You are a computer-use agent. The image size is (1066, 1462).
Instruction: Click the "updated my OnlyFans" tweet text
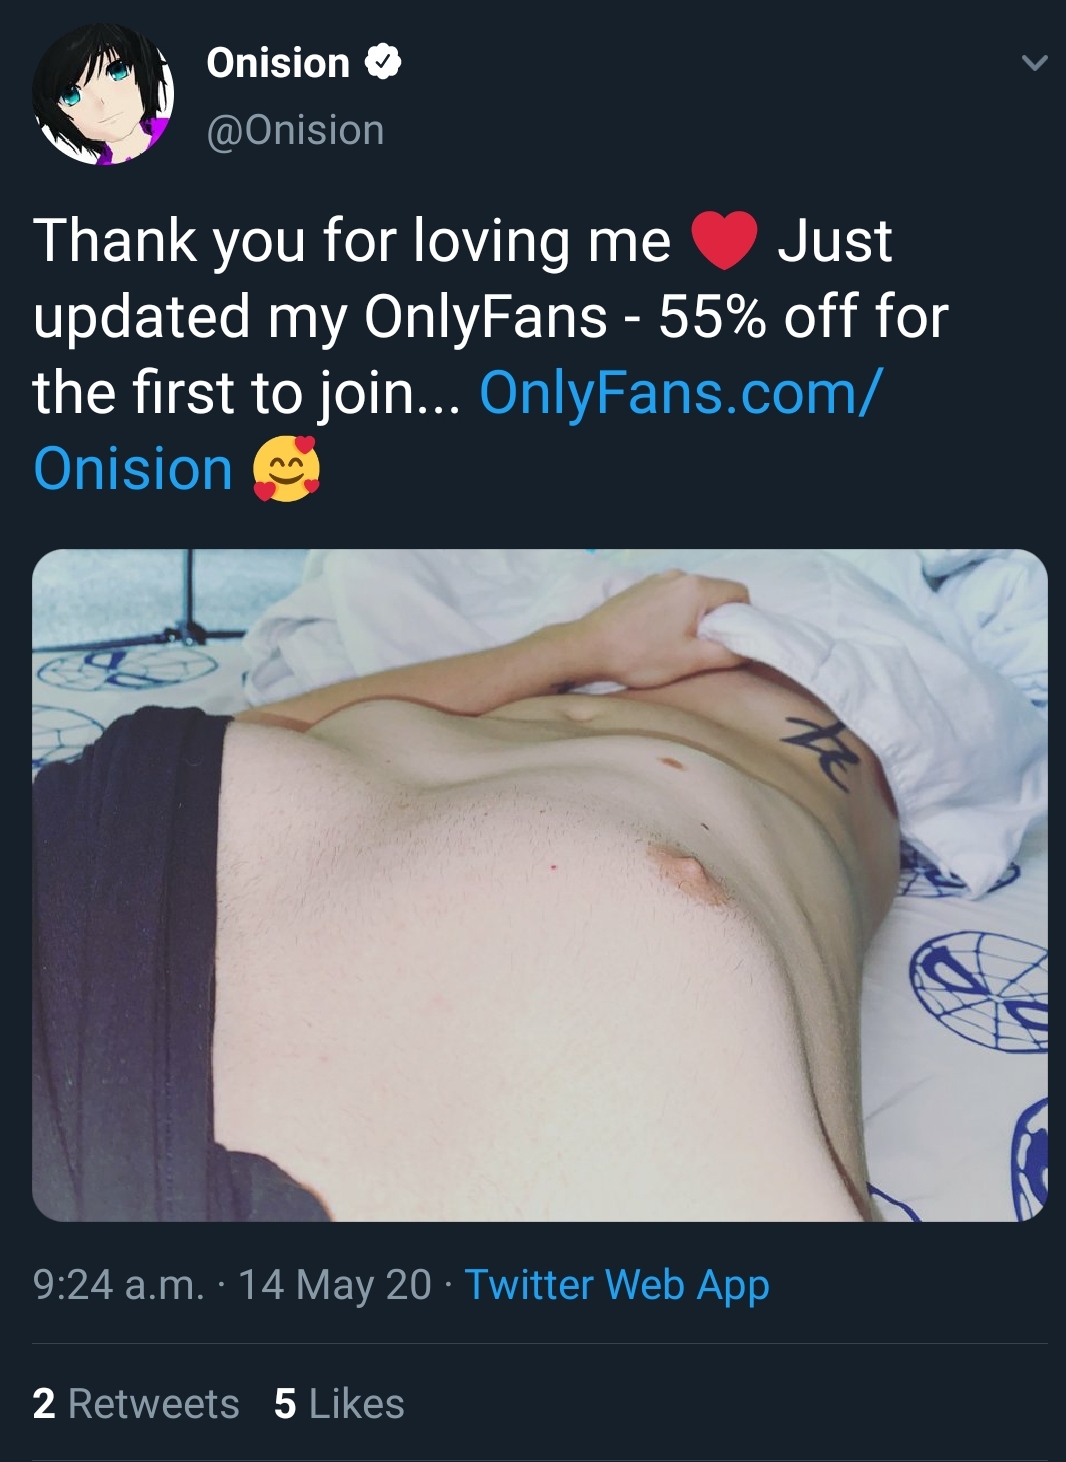[x=320, y=317]
